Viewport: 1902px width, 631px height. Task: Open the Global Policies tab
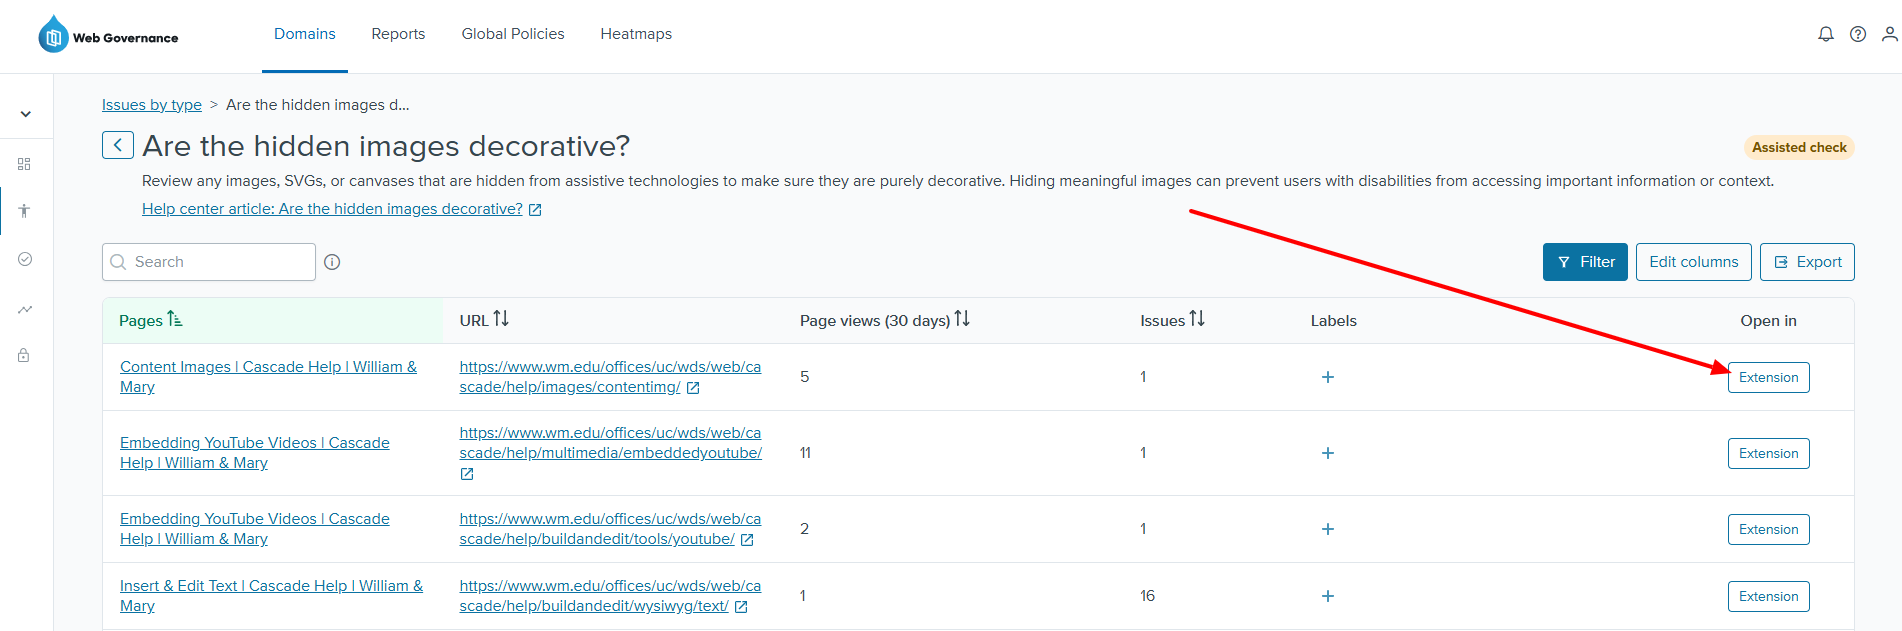(x=513, y=34)
